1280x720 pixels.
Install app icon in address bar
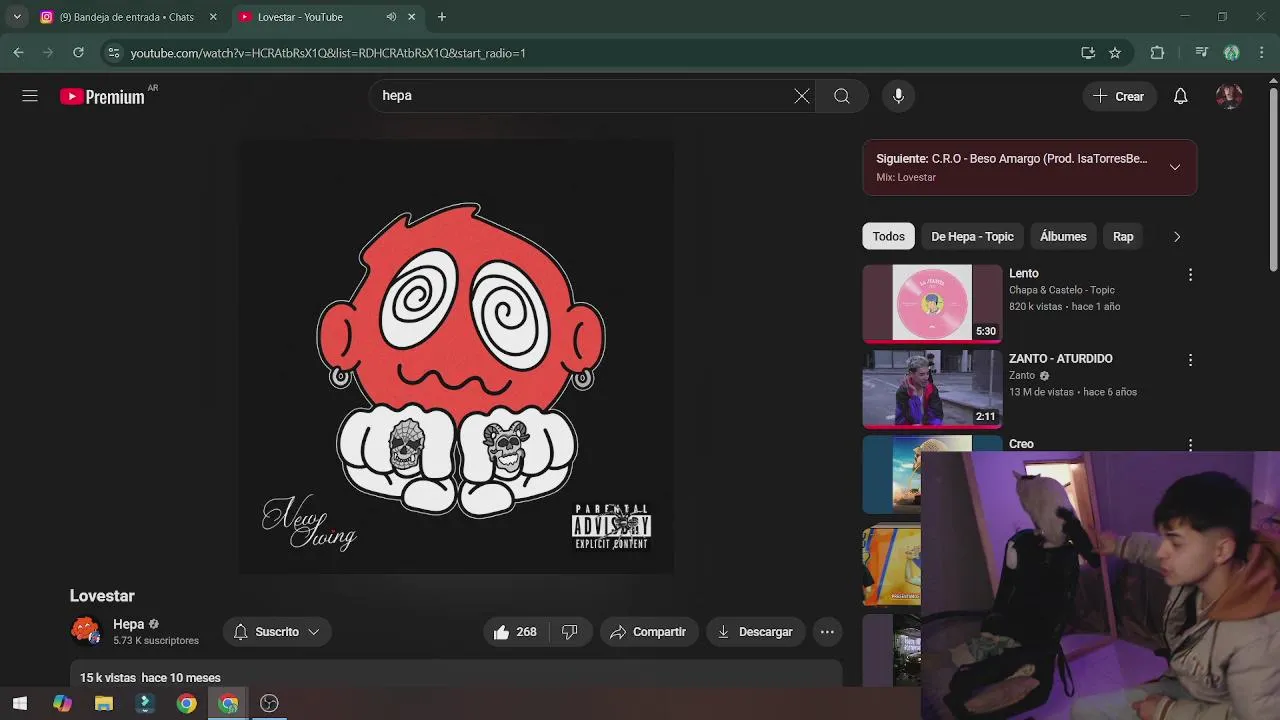coord(1088,53)
